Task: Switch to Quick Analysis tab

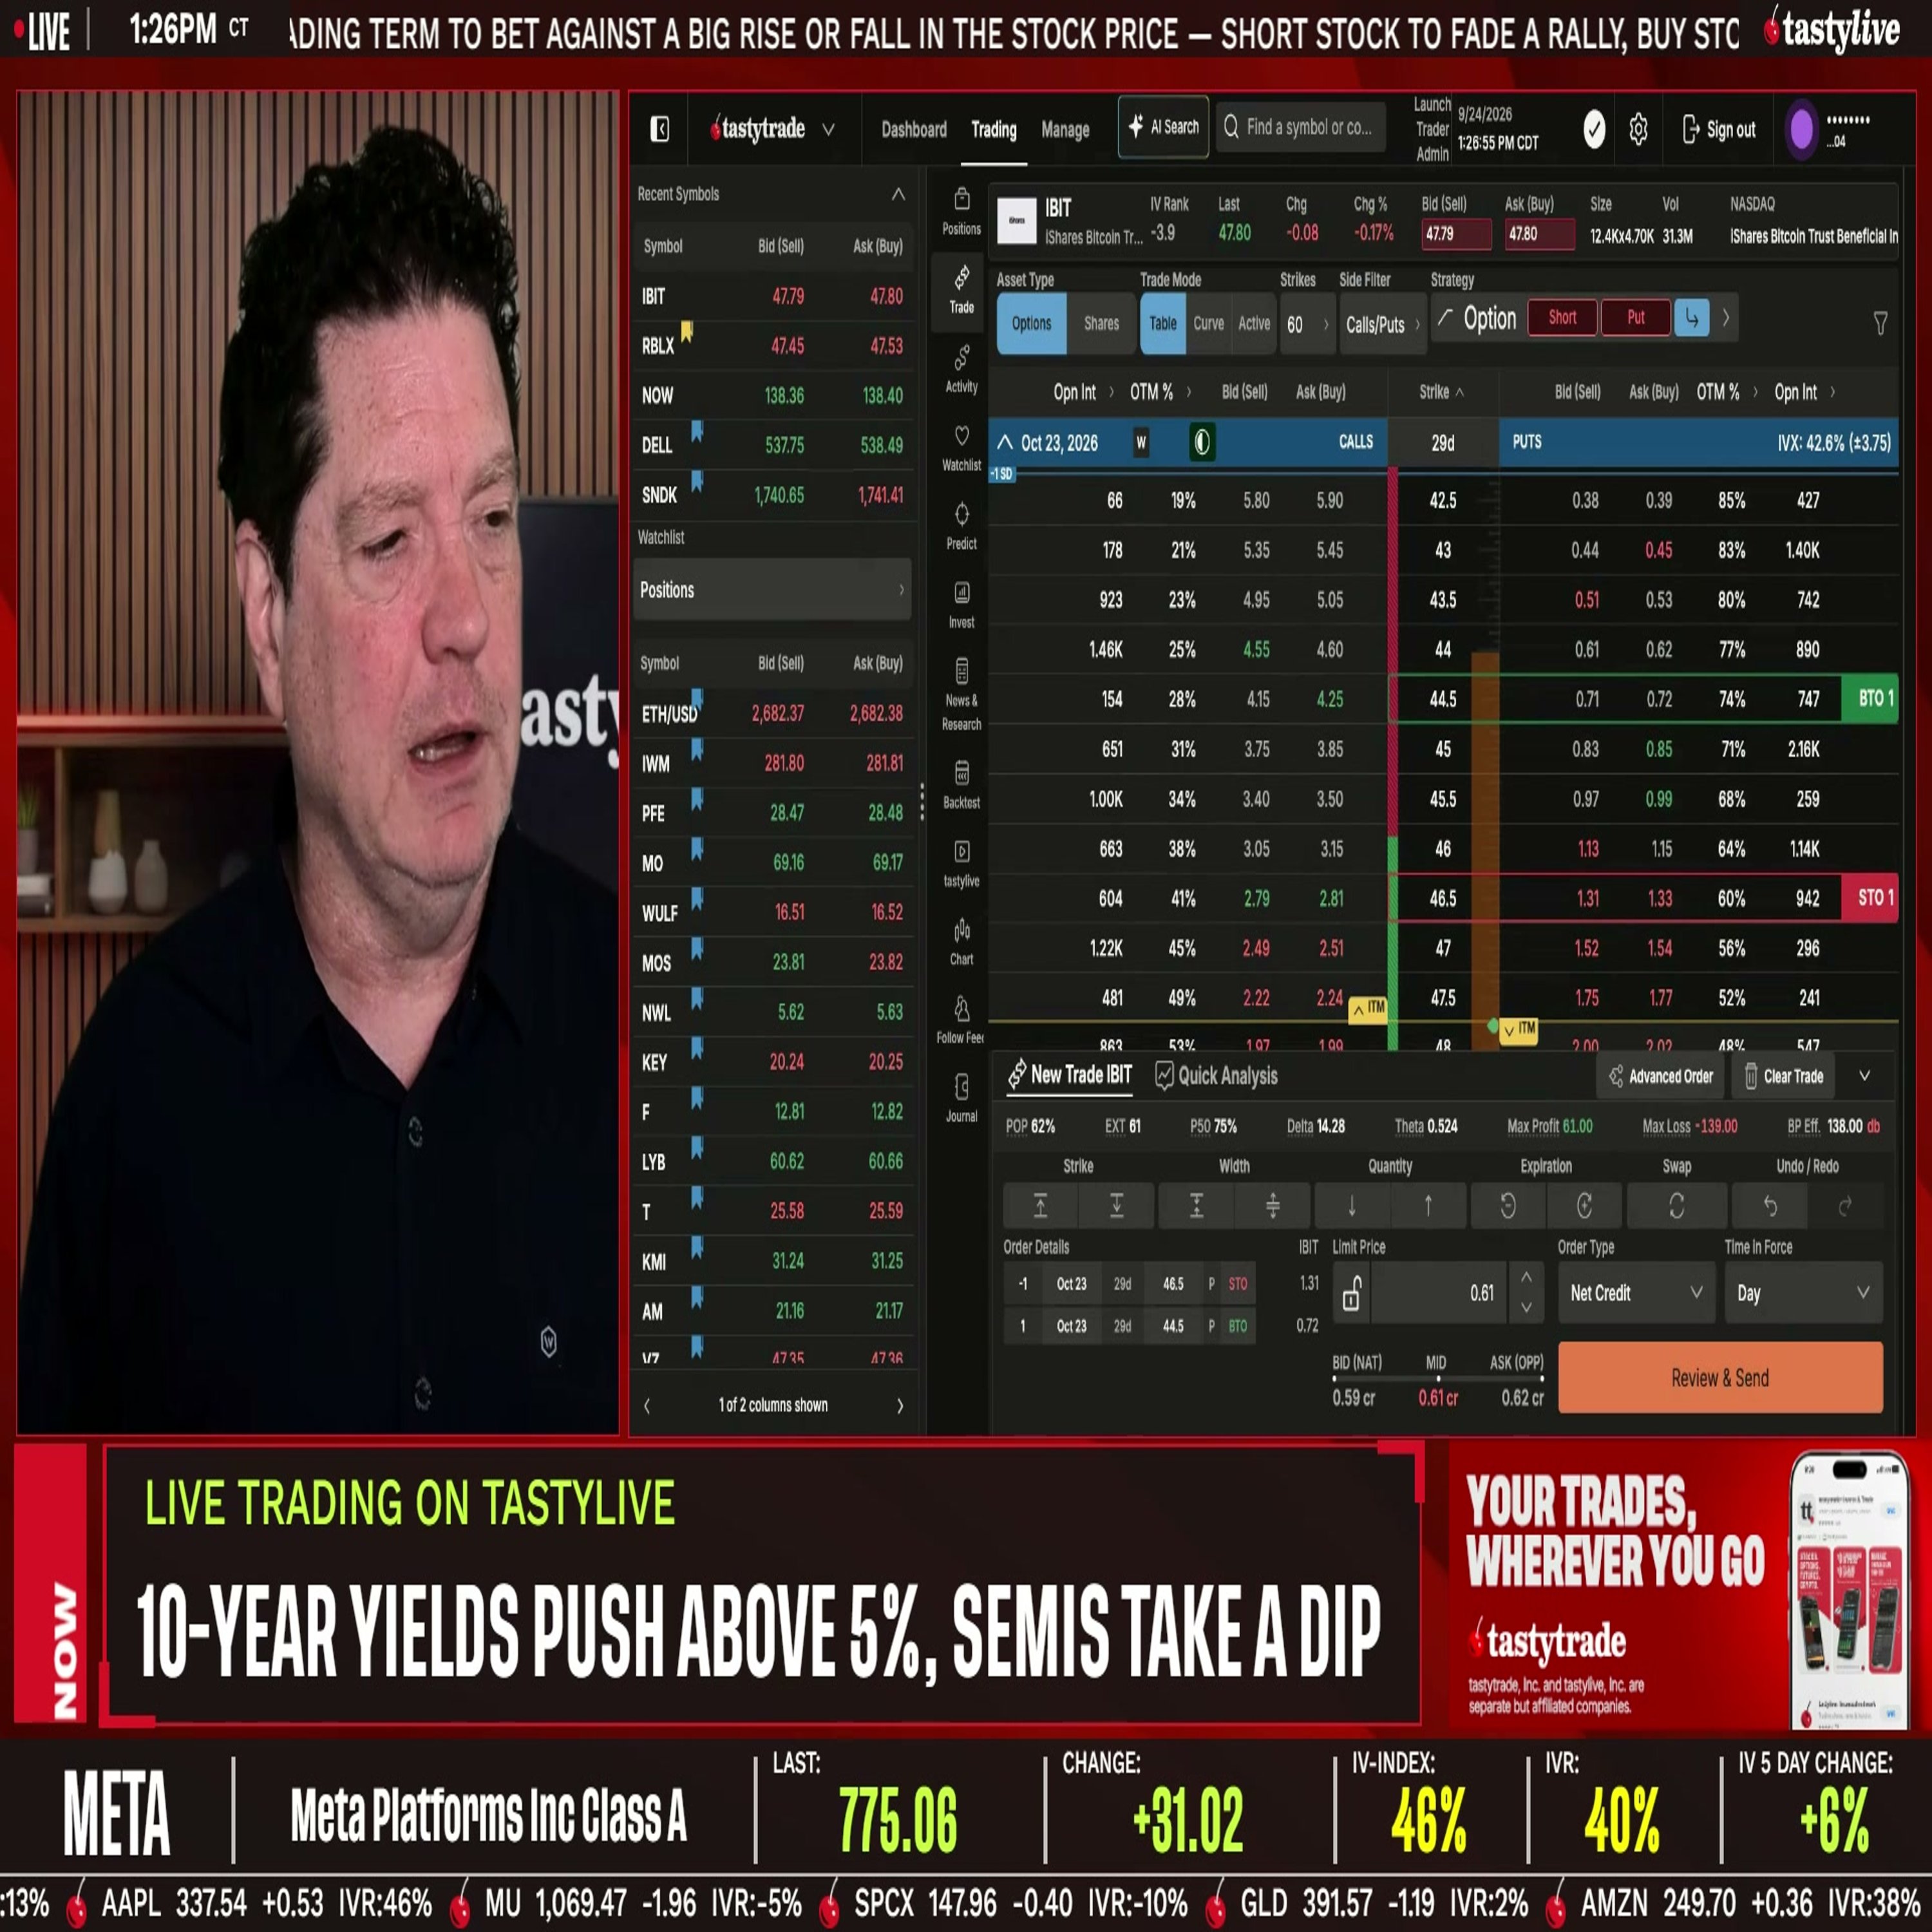Action: tap(1217, 1076)
